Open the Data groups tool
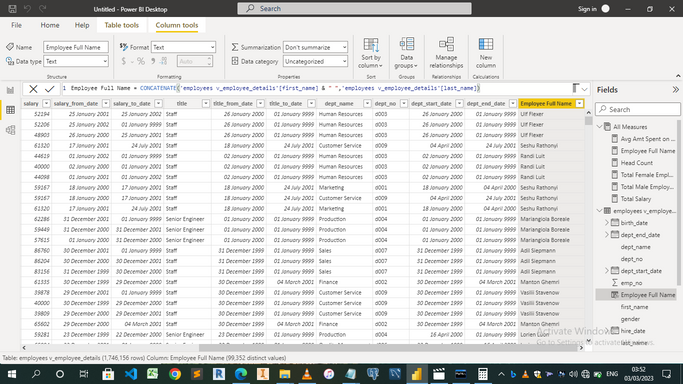The width and height of the screenshot is (683, 384). click(406, 53)
